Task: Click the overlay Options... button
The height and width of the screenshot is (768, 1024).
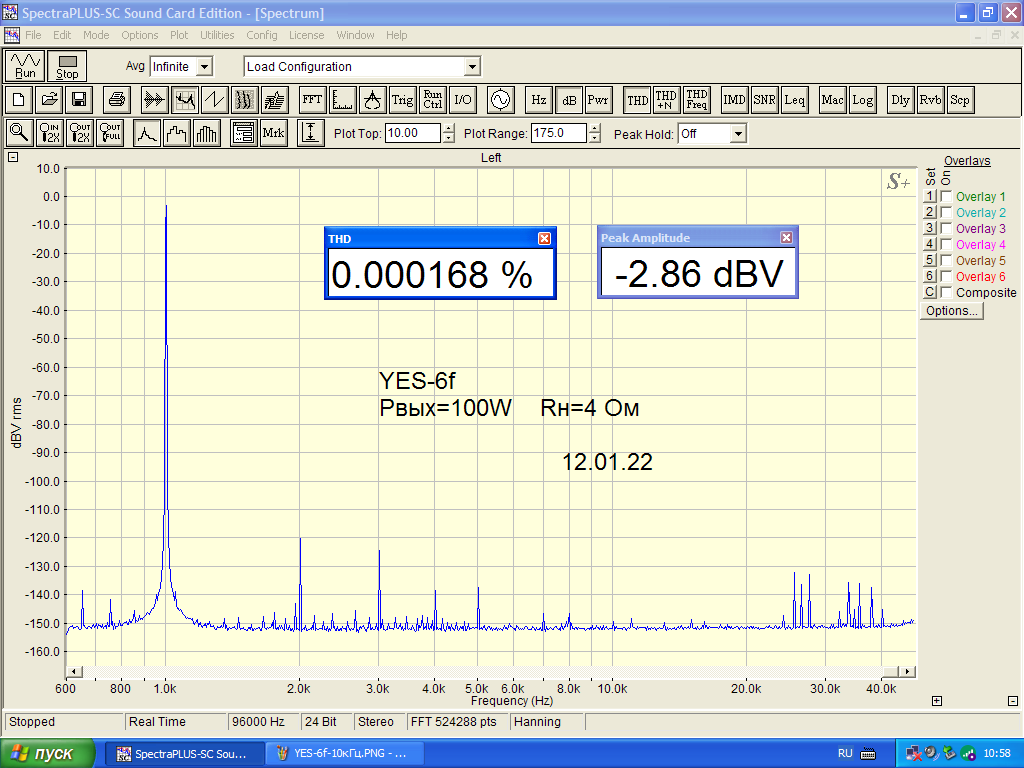Action: coord(952,311)
